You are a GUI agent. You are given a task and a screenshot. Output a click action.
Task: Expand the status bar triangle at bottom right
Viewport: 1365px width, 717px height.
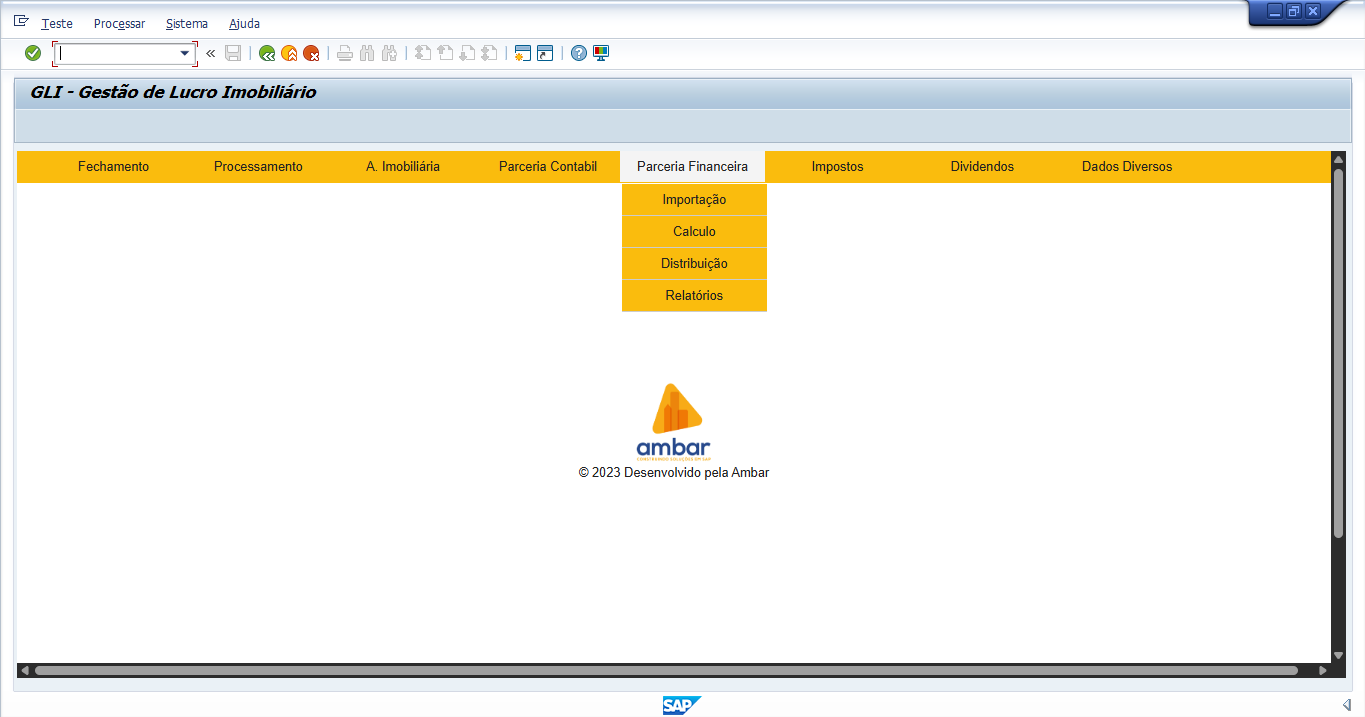pyautogui.click(x=1346, y=705)
